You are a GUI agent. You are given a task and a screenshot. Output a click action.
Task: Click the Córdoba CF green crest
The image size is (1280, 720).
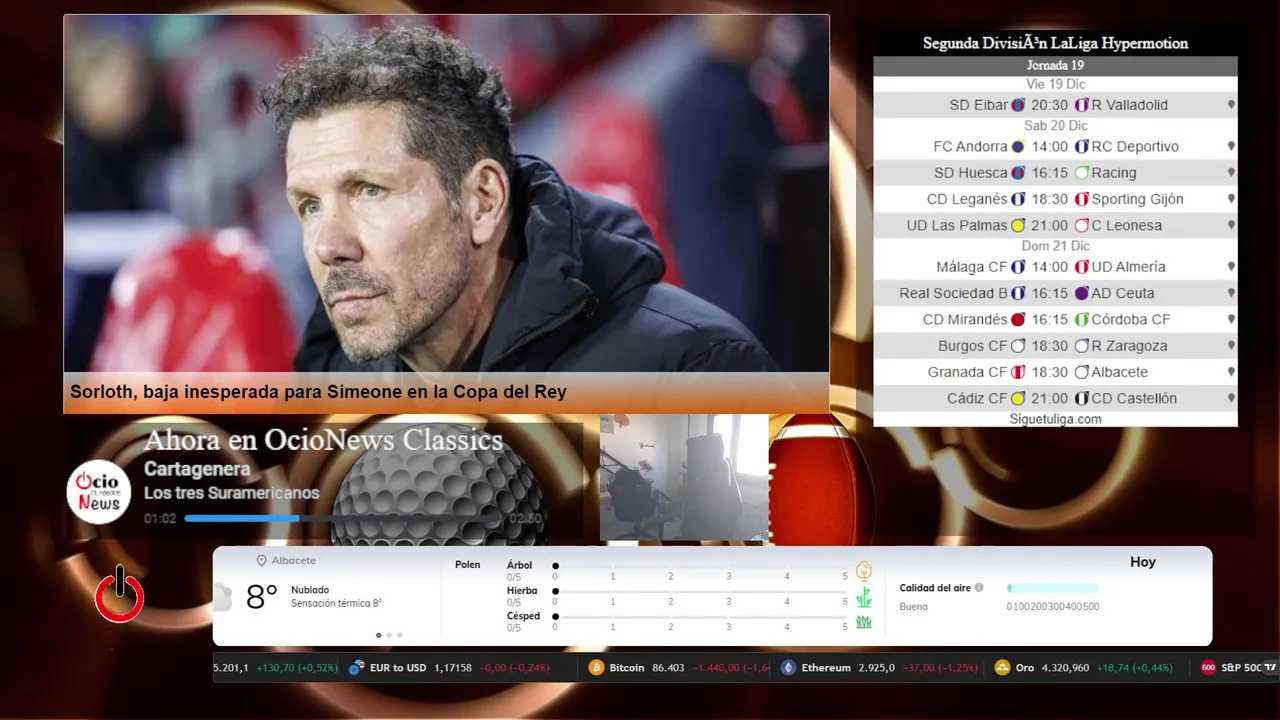pyautogui.click(x=1081, y=320)
